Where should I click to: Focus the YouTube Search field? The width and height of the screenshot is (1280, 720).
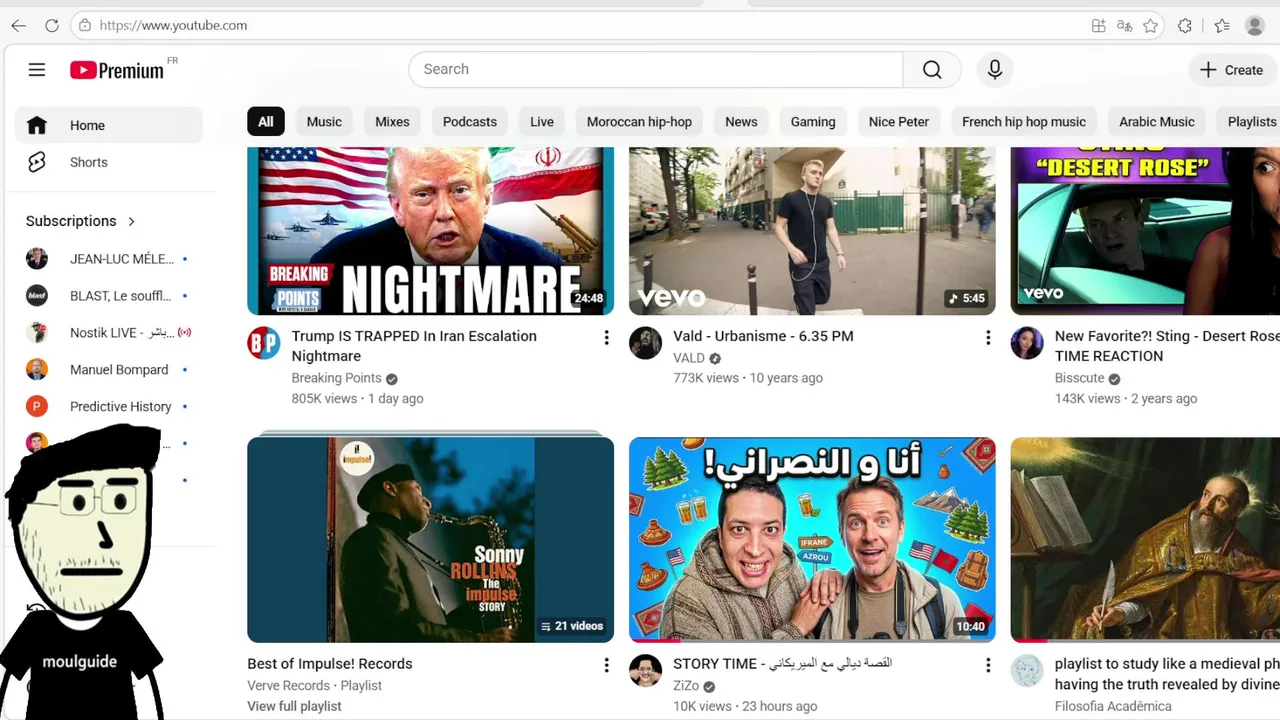[x=656, y=69]
